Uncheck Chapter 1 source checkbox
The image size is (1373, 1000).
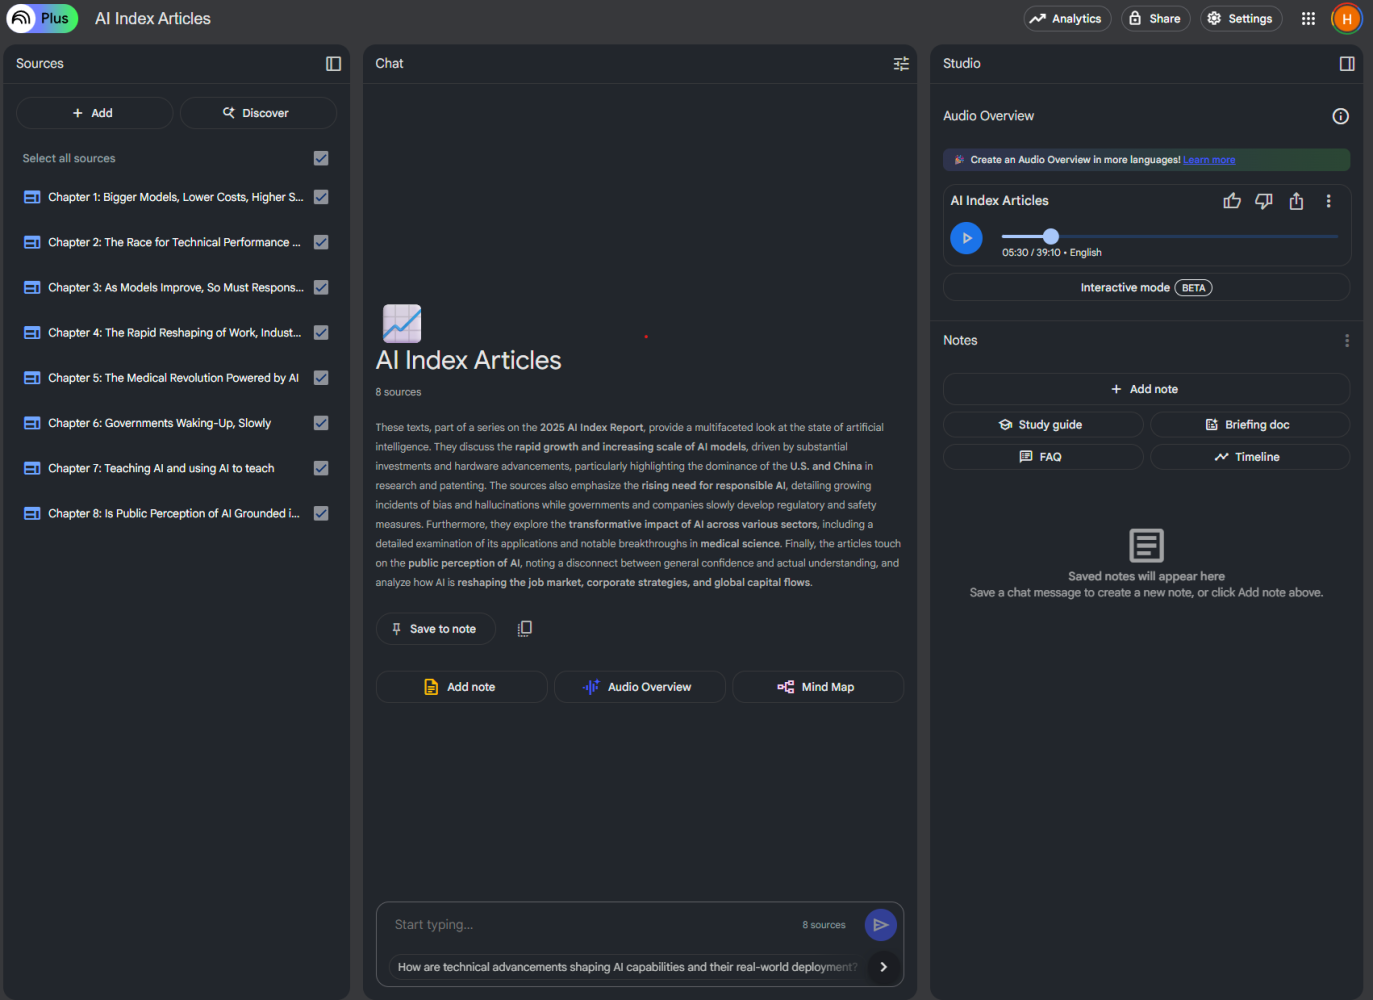click(x=321, y=197)
